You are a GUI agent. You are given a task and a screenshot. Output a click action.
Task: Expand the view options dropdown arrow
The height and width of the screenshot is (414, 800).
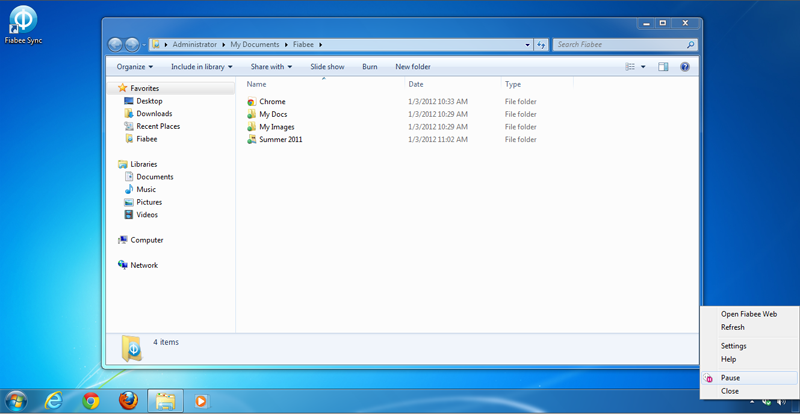643,67
